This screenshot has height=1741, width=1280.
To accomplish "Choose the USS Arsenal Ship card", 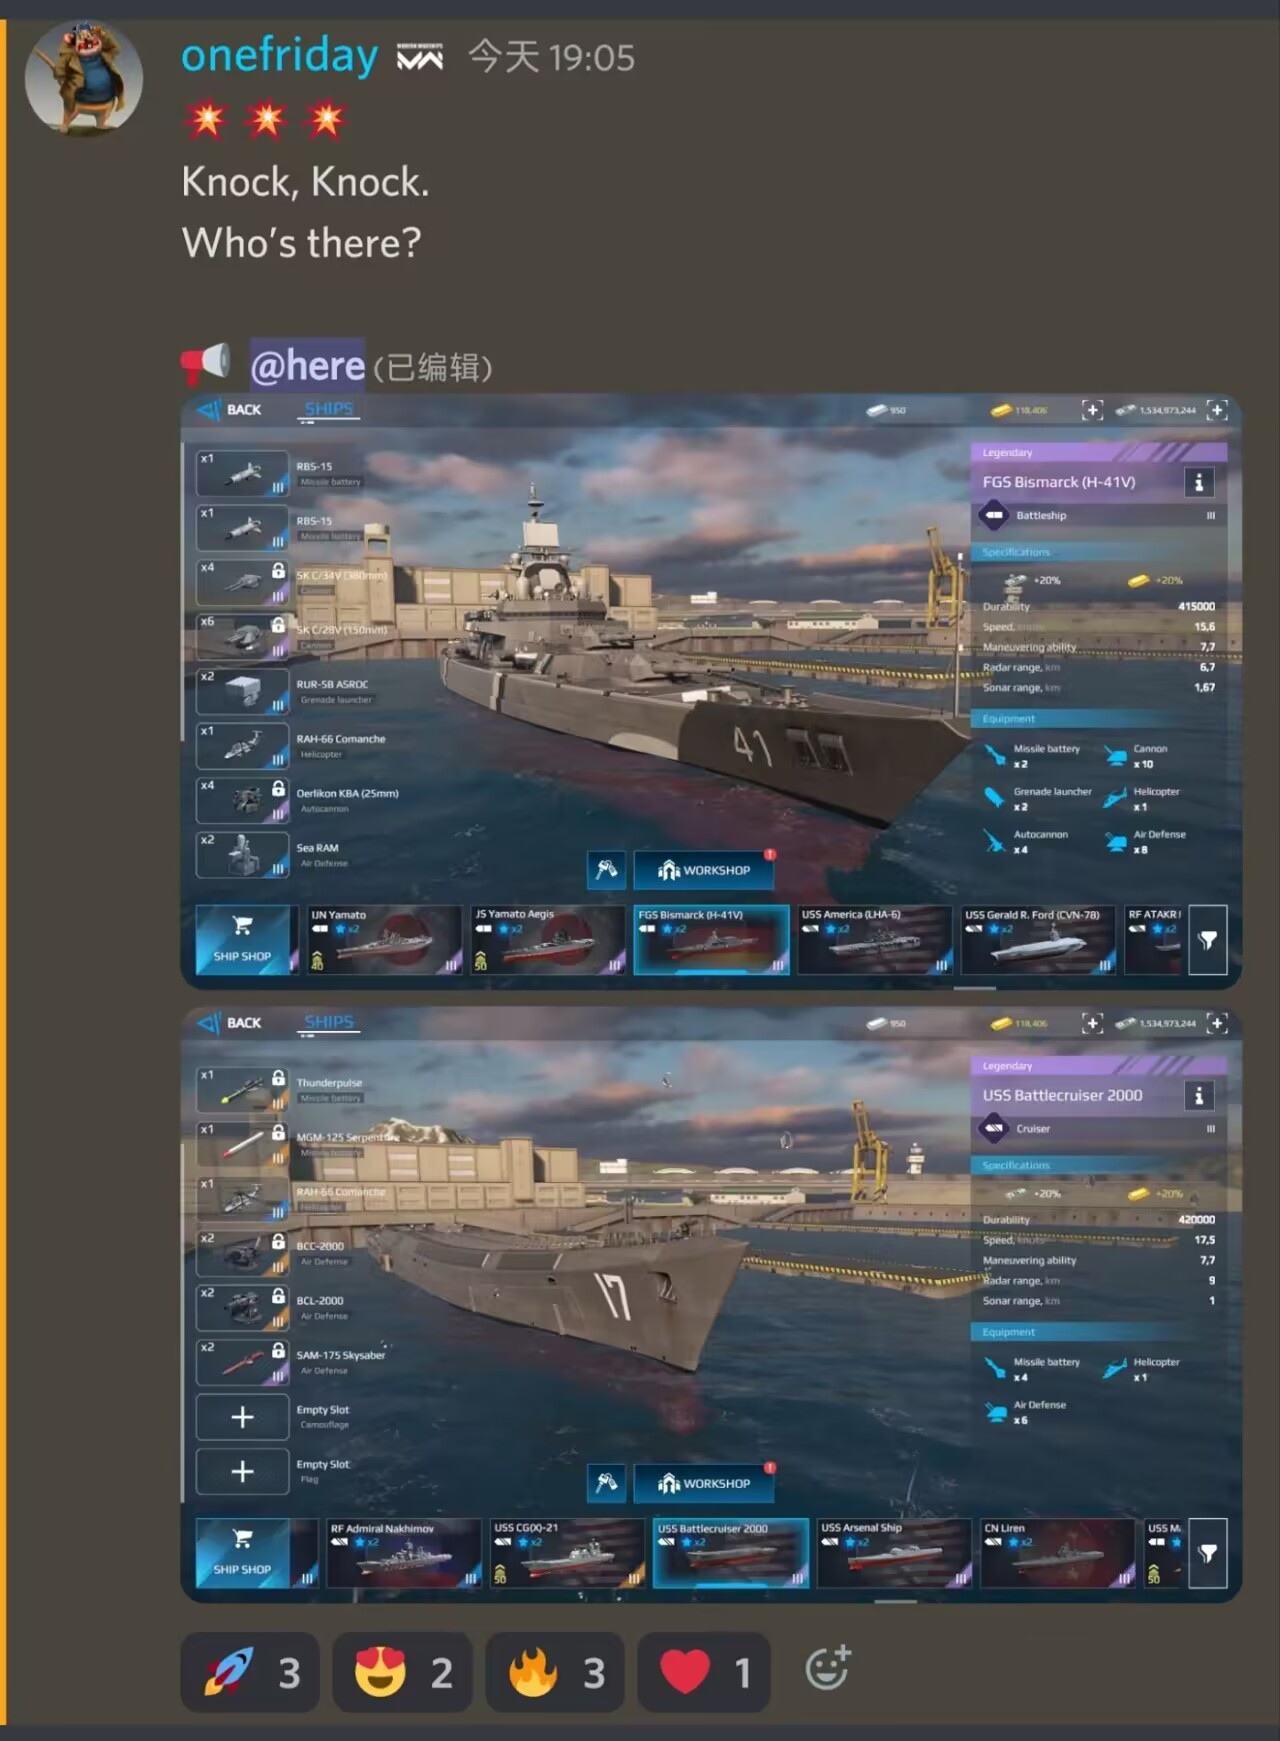I will tap(893, 1552).
